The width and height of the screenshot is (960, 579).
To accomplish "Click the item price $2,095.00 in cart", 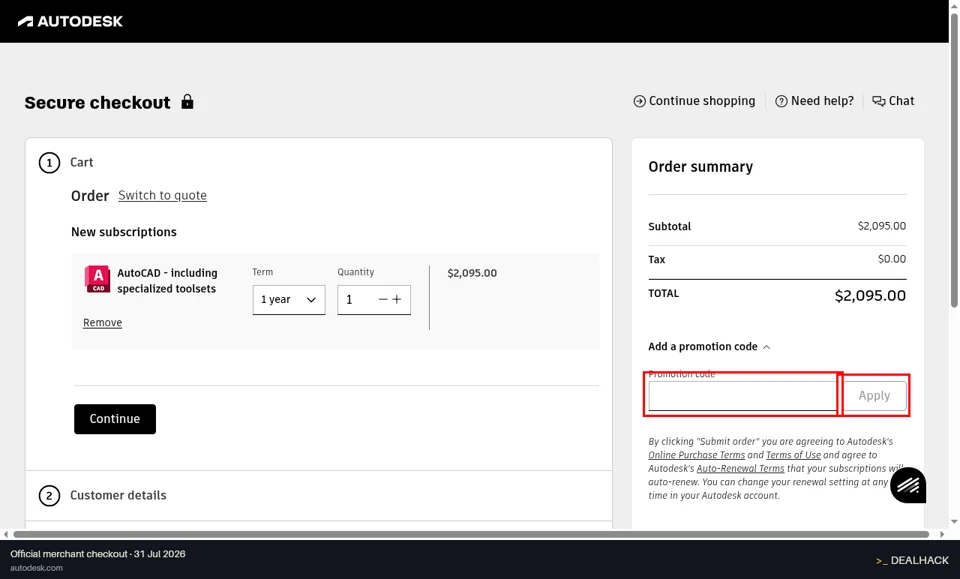I will pos(472,273).
